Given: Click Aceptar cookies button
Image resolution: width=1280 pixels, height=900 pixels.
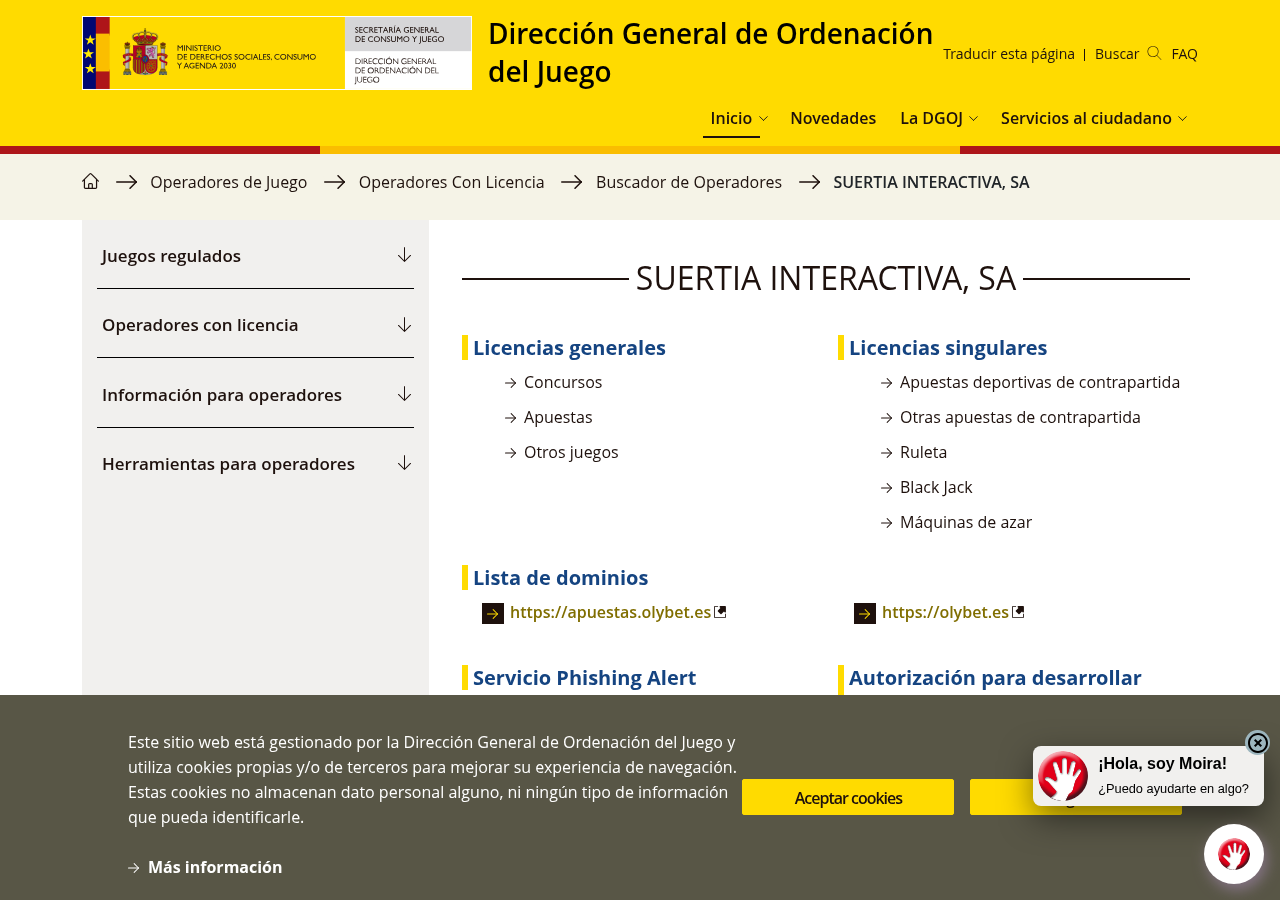Looking at the screenshot, I should pyautogui.click(x=848, y=797).
